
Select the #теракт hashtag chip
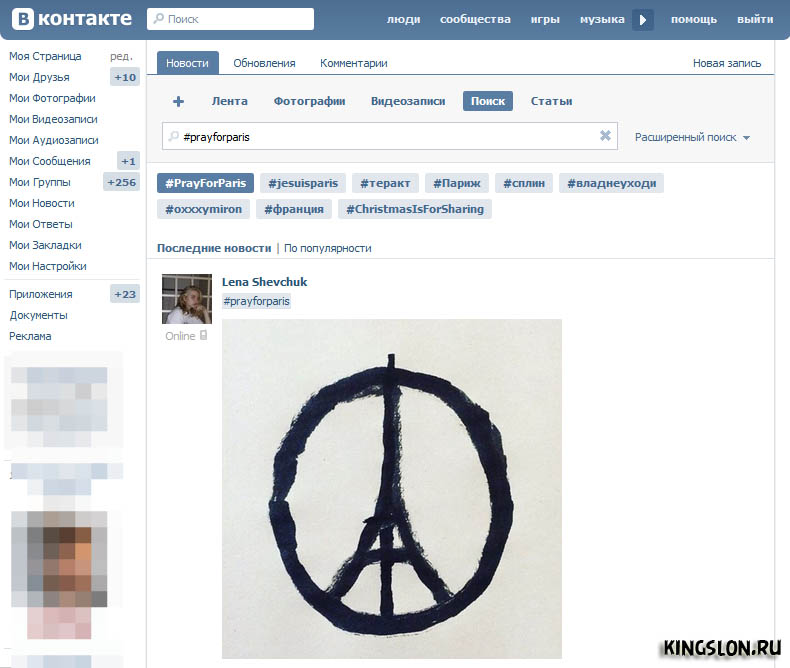pos(385,183)
